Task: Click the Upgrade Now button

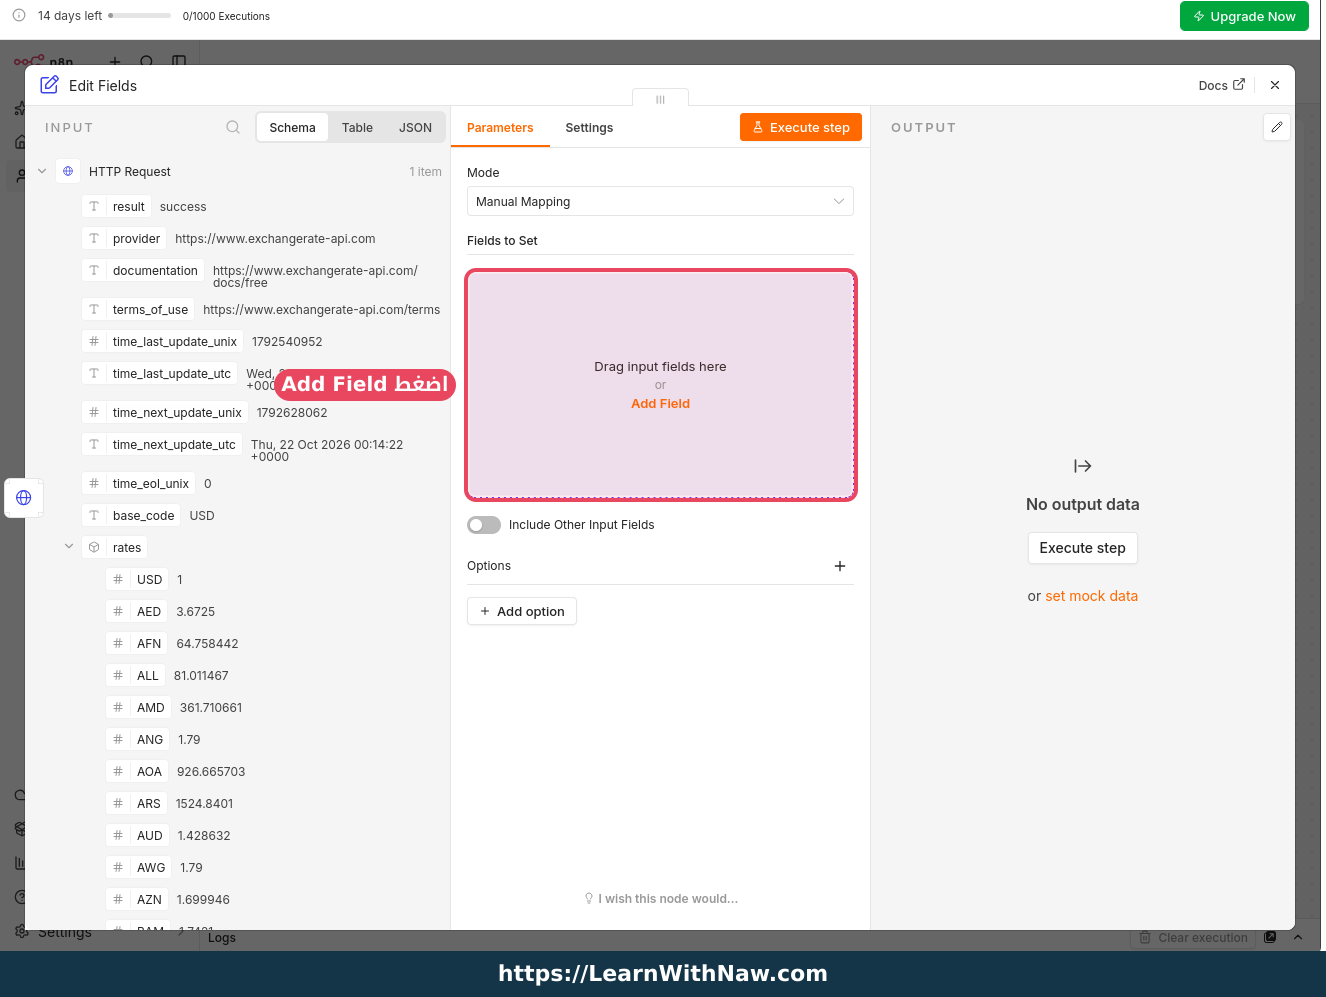Action: (1244, 16)
